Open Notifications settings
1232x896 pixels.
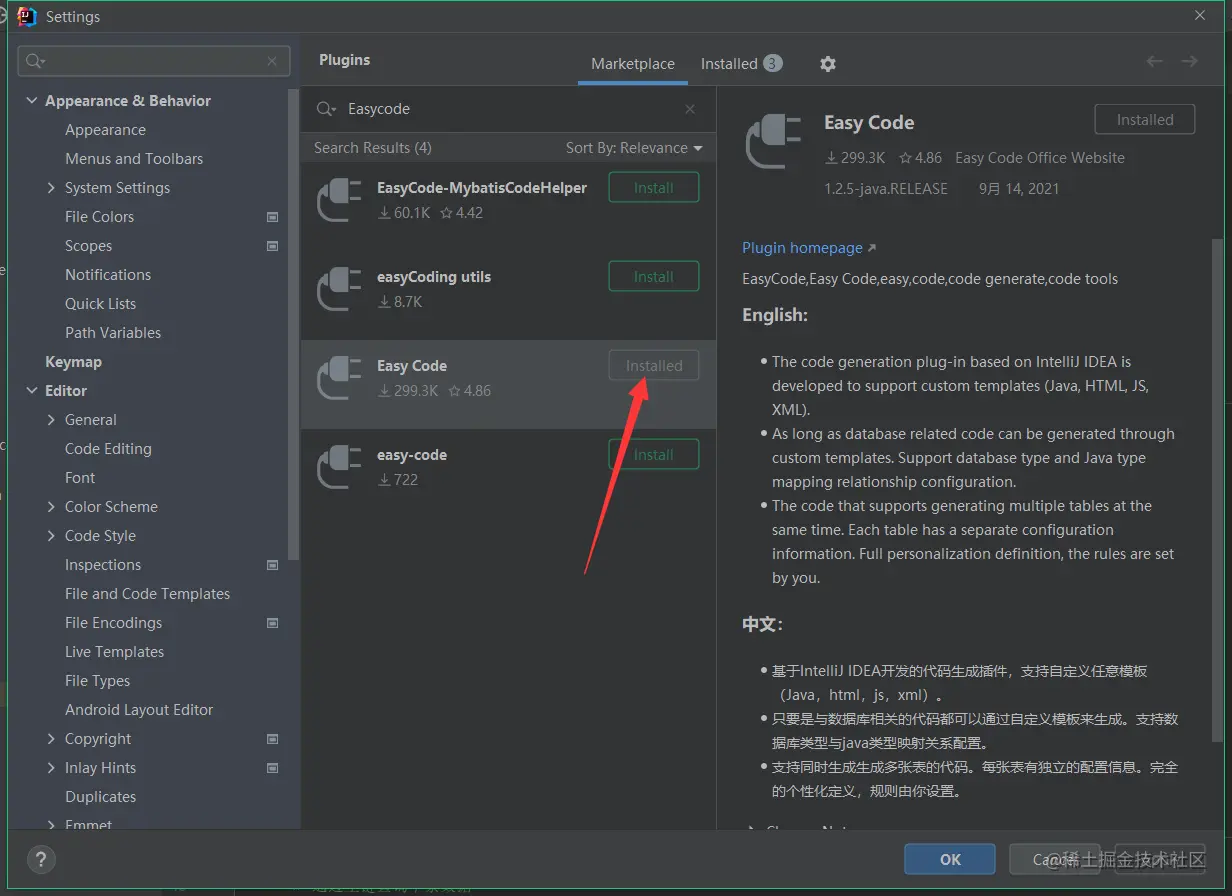108,275
